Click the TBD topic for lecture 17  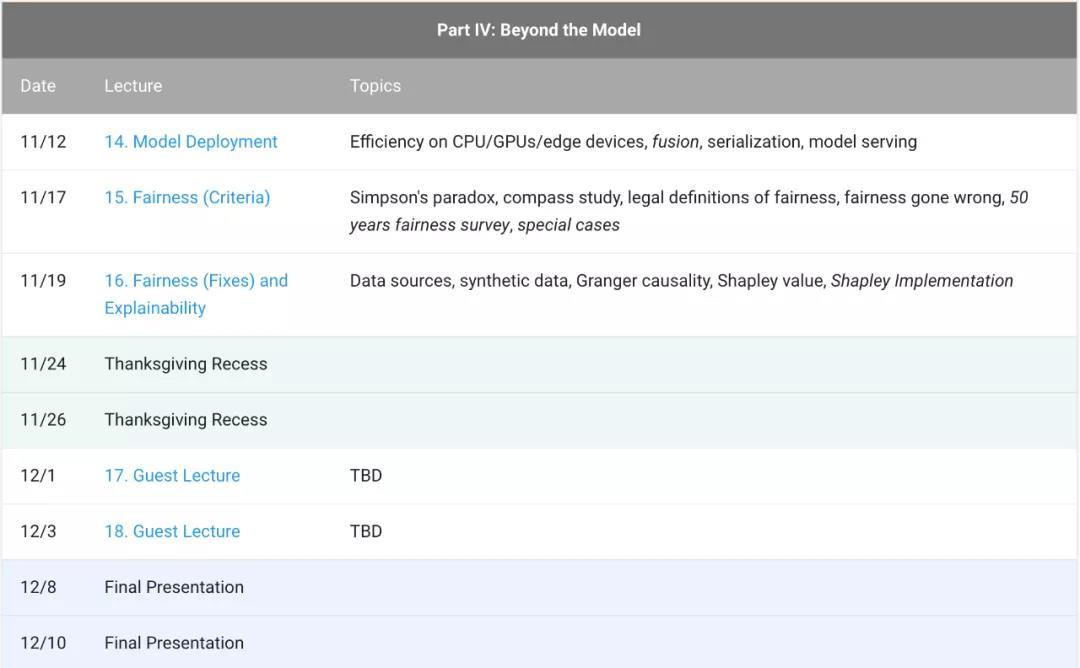point(366,476)
